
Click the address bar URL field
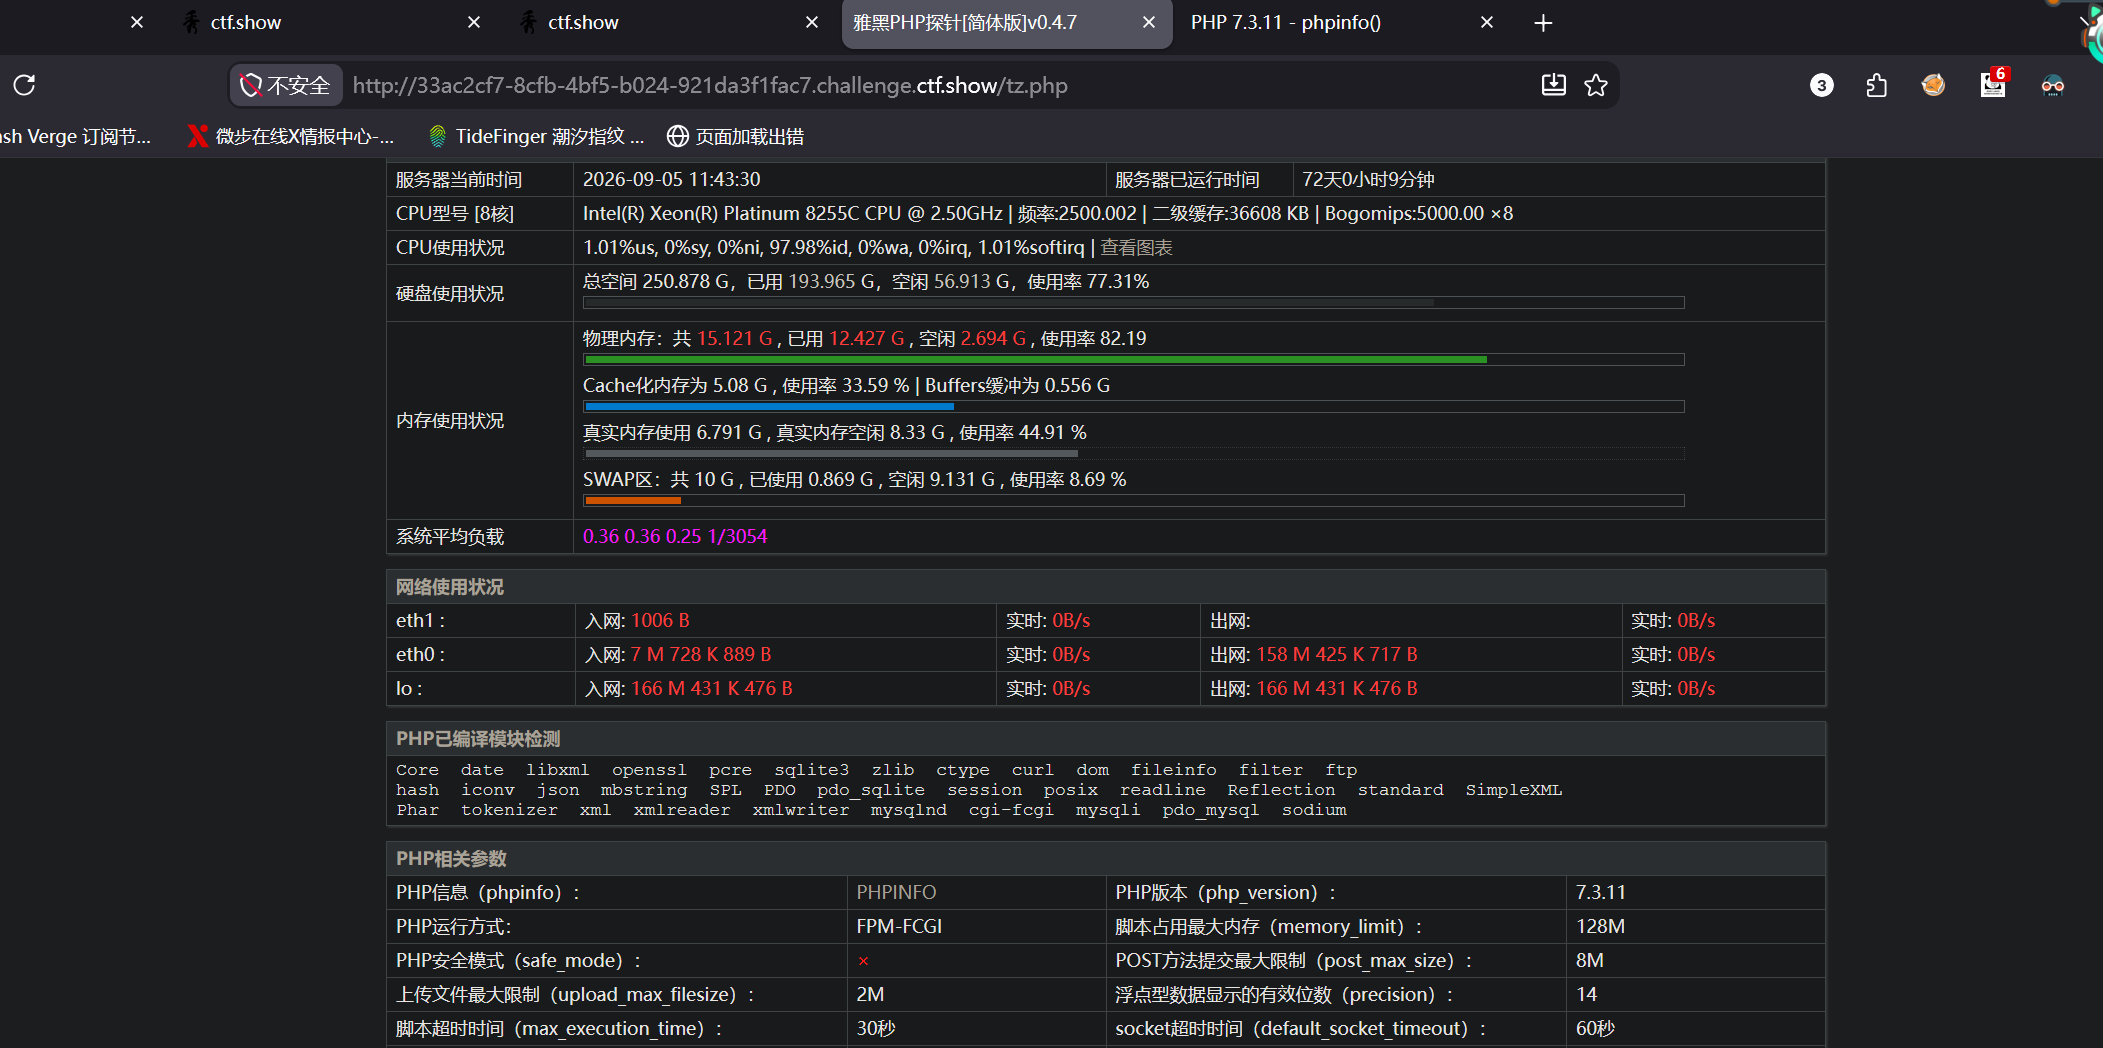pos(710,85)
